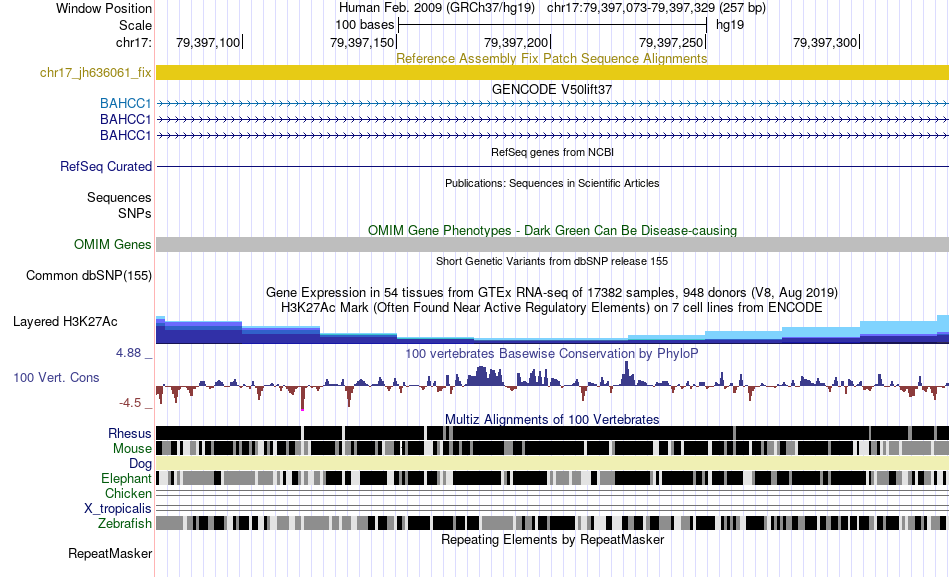This screenshot has width=950, height=577.
Task: Click the GENCODE V50lift37 track title
Action: 552,90
